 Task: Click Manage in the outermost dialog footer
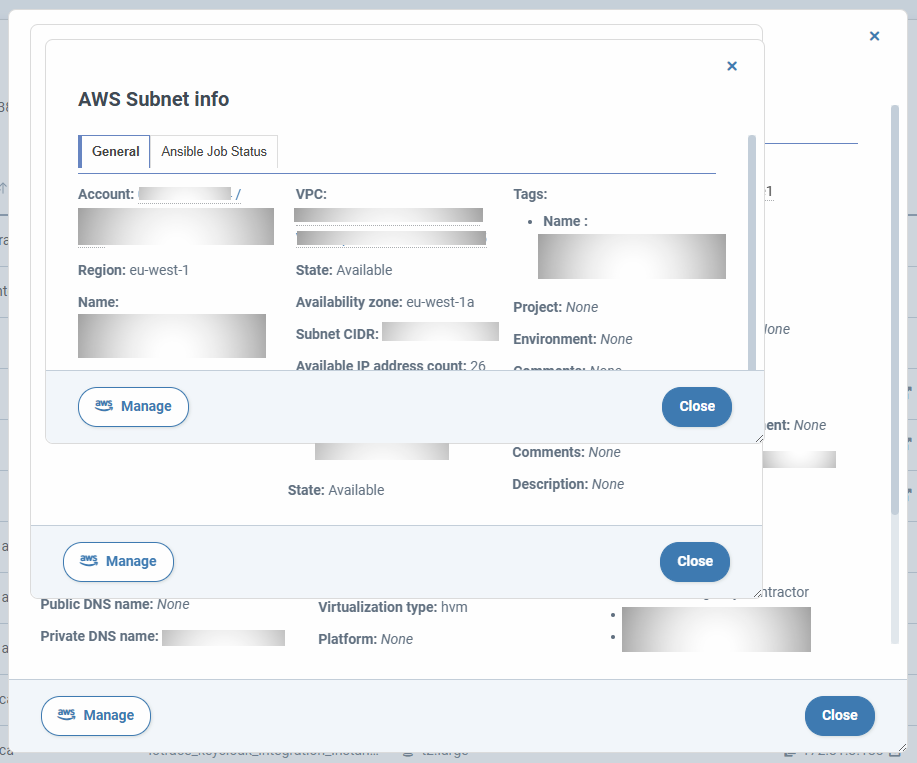96,715
